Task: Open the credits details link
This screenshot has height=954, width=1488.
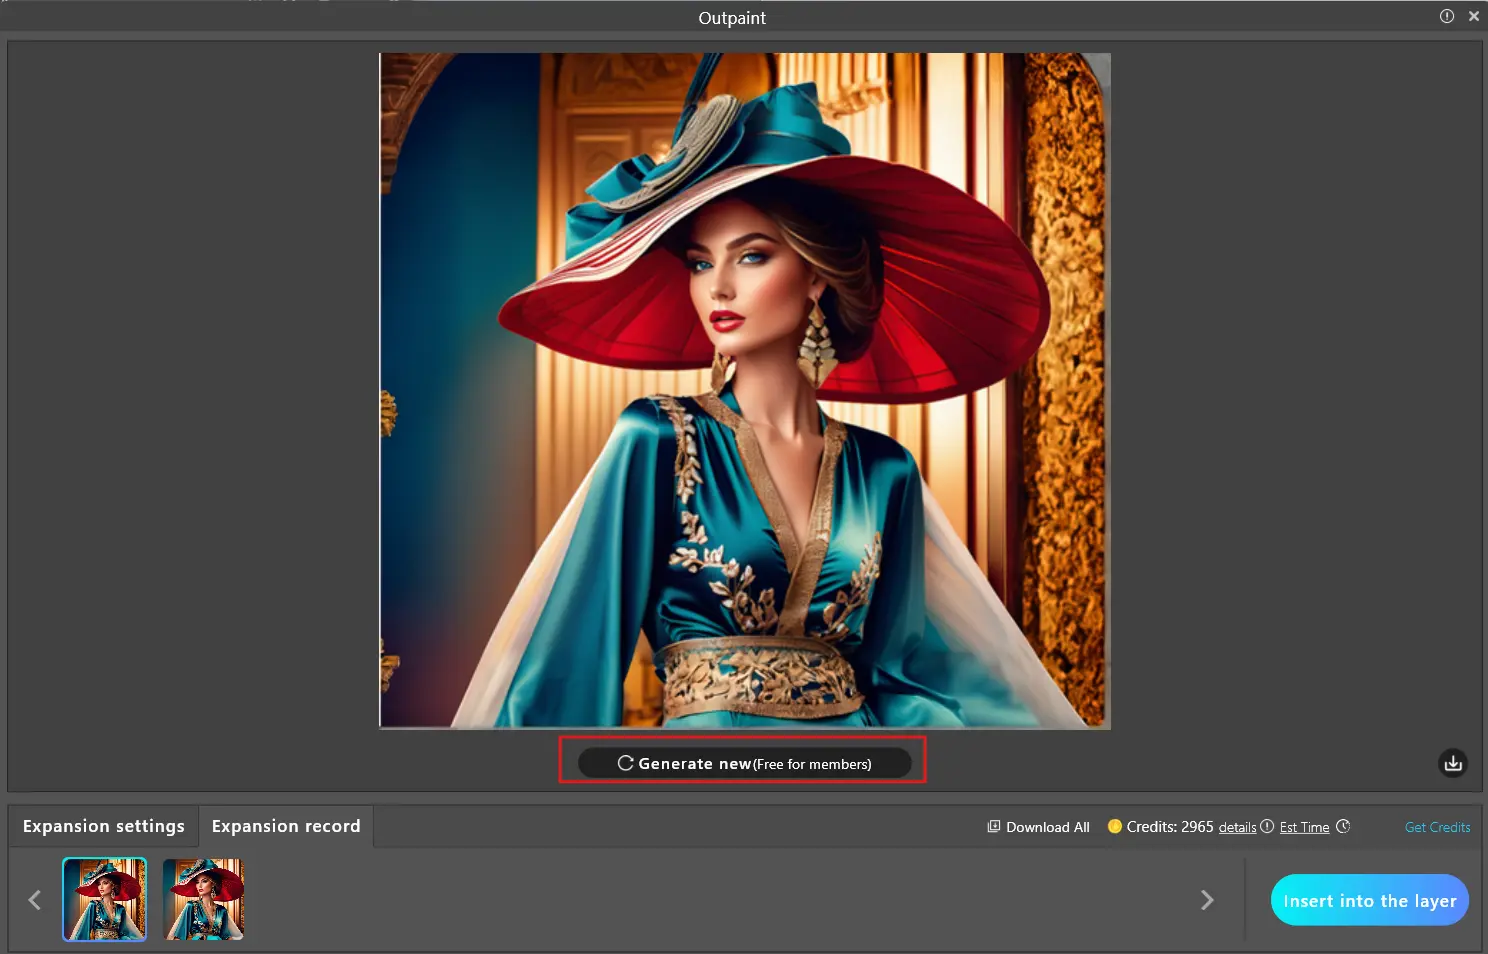Action: pyautogui.click(x=1237, y=828)
